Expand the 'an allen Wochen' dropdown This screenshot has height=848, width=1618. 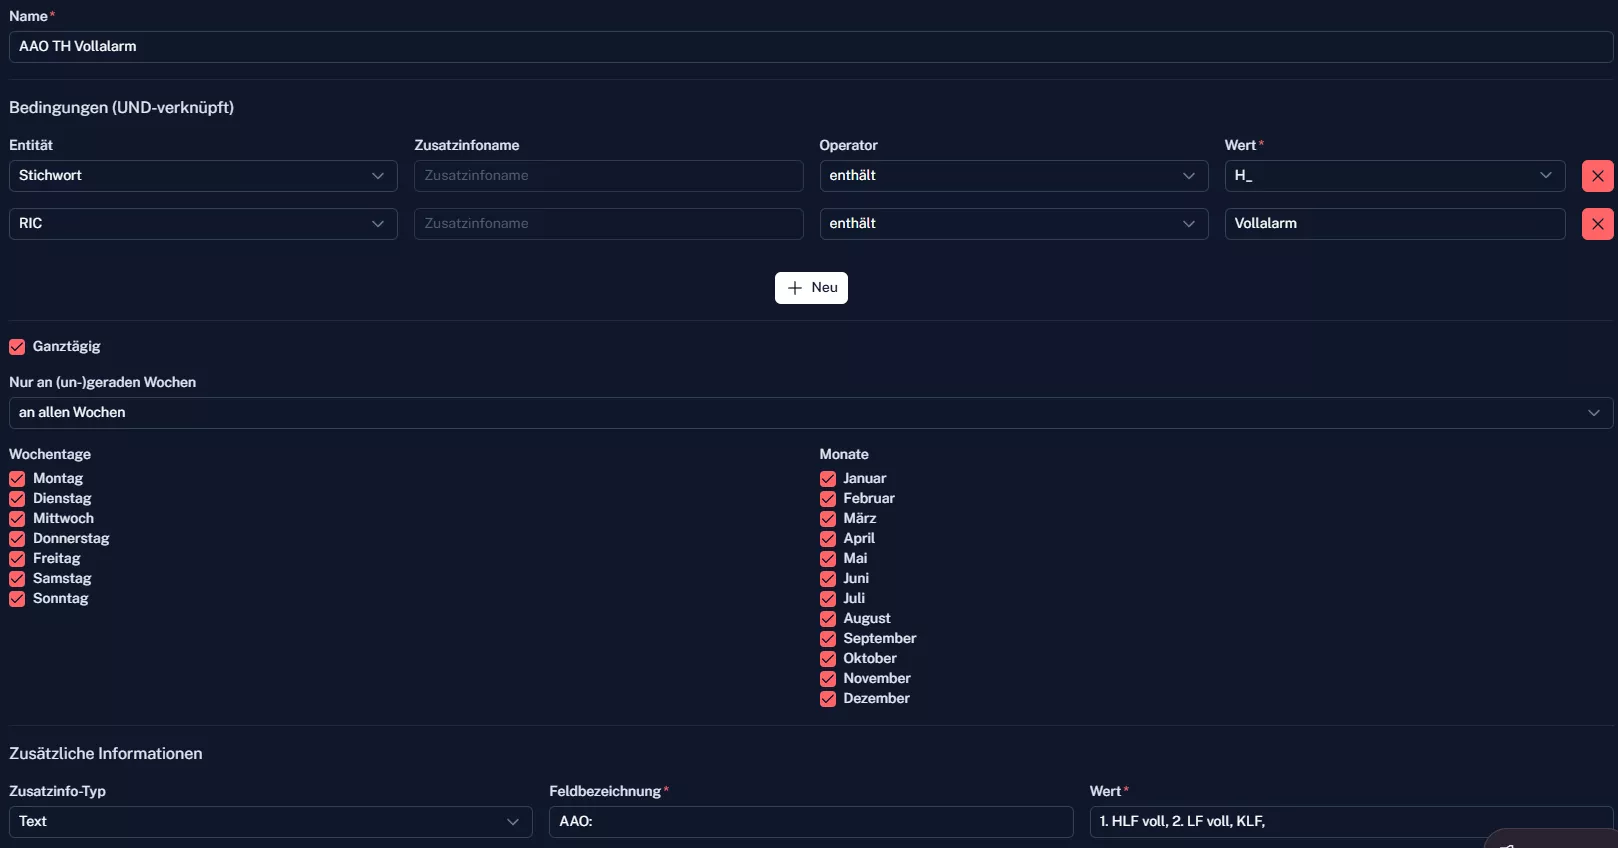810,413
